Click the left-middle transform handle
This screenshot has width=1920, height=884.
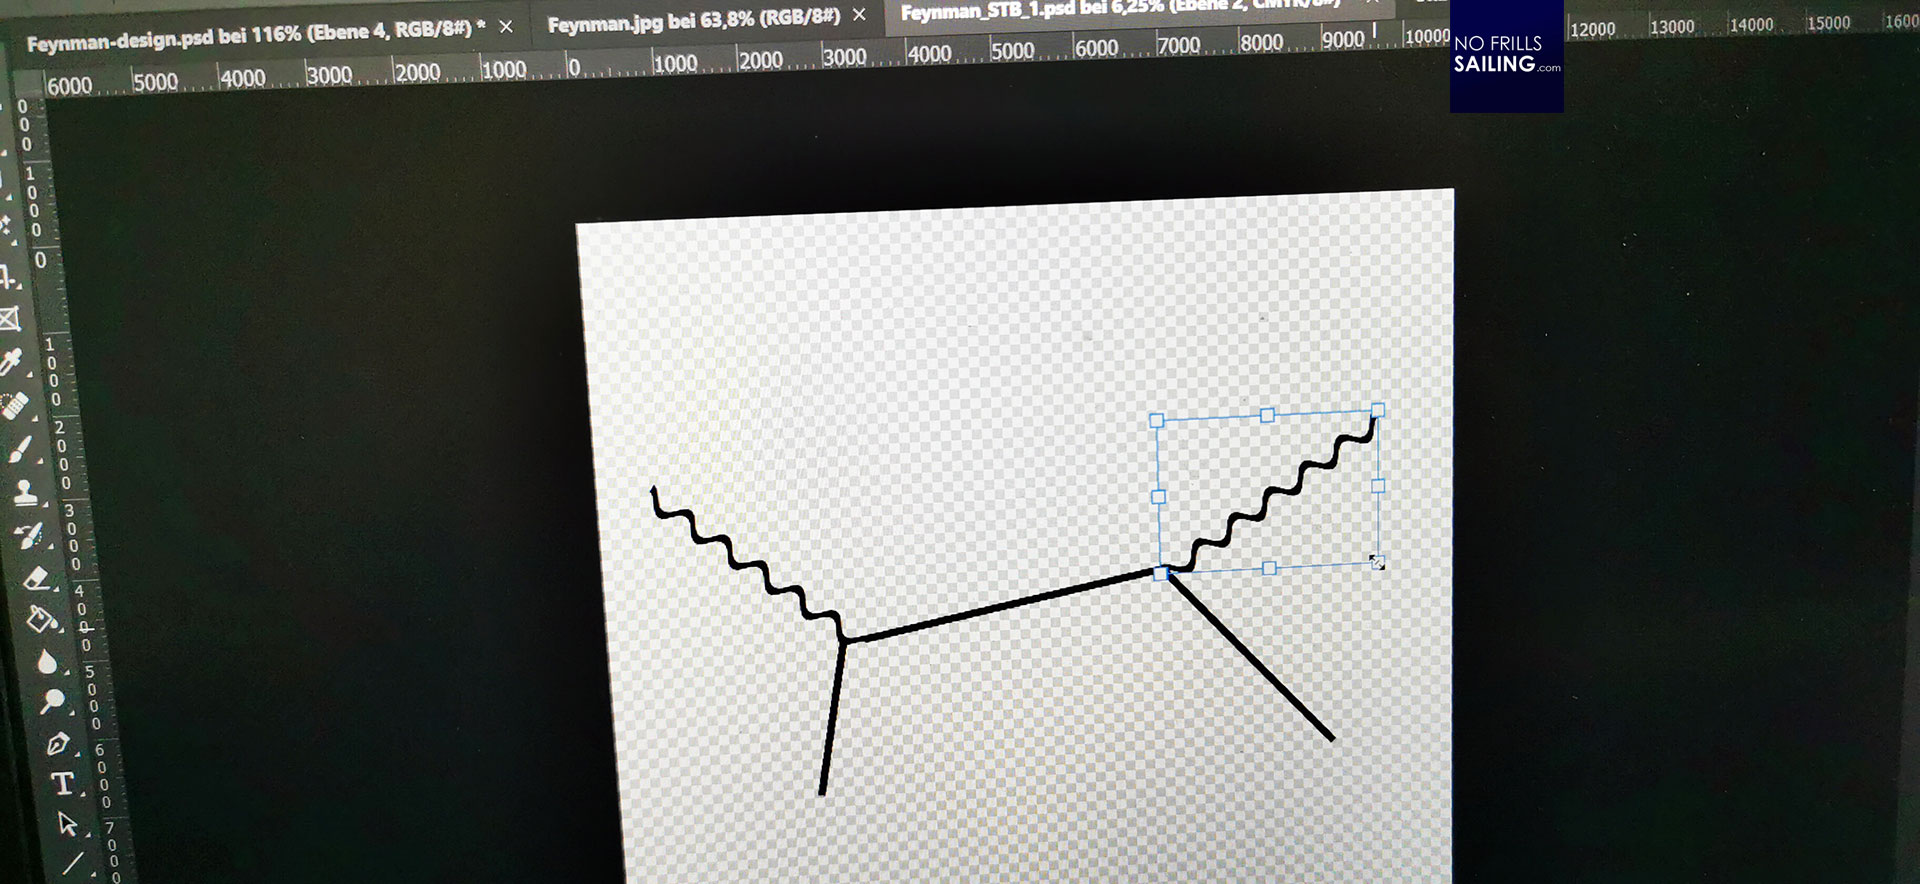(1159, 497)
